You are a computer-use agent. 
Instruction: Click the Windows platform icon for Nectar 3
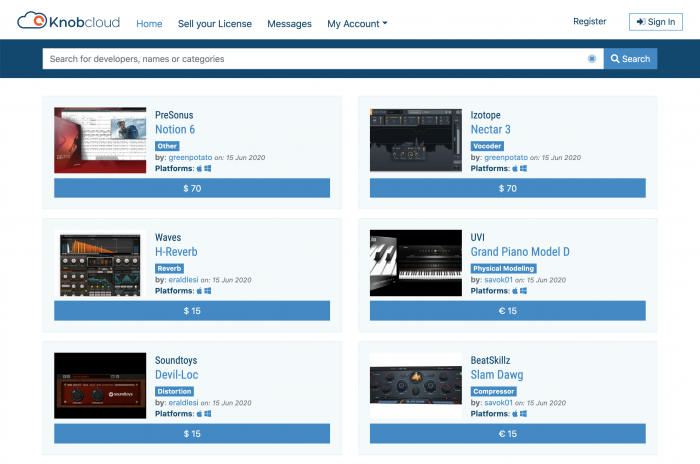(523, 168)
